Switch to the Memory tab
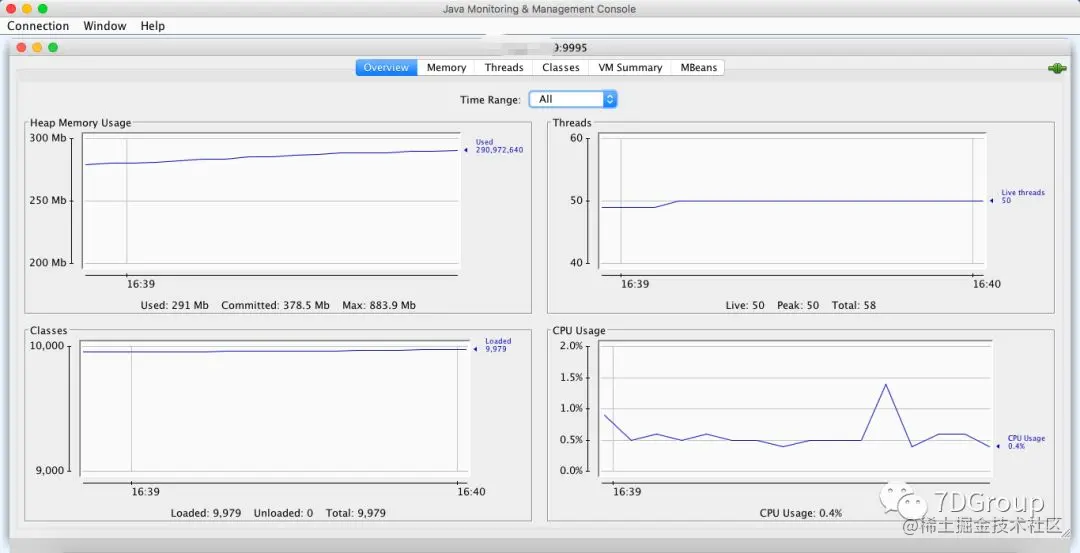Viewport: 1080px width, 553px height. [446, 67]
